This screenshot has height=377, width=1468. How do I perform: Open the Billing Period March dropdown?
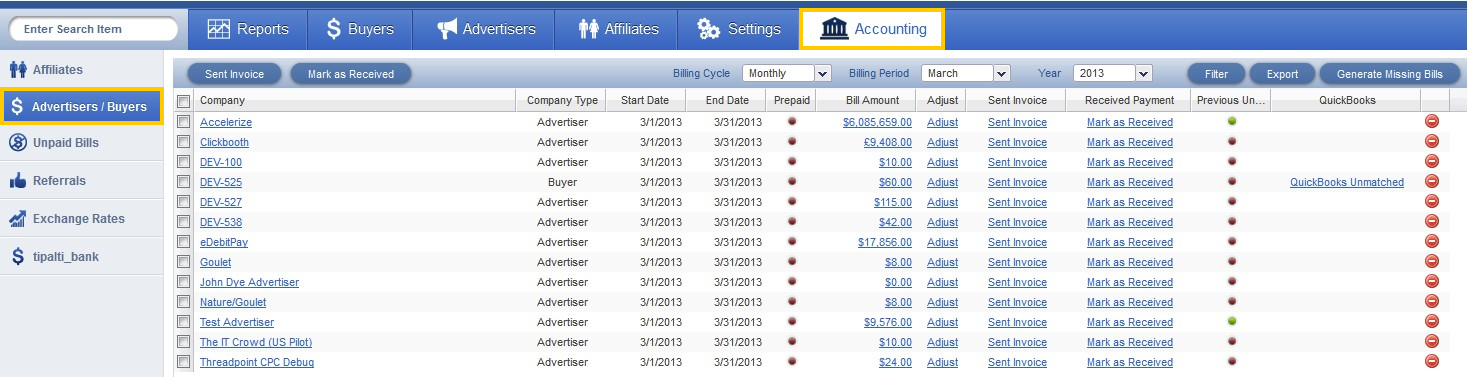coord(965,73)
